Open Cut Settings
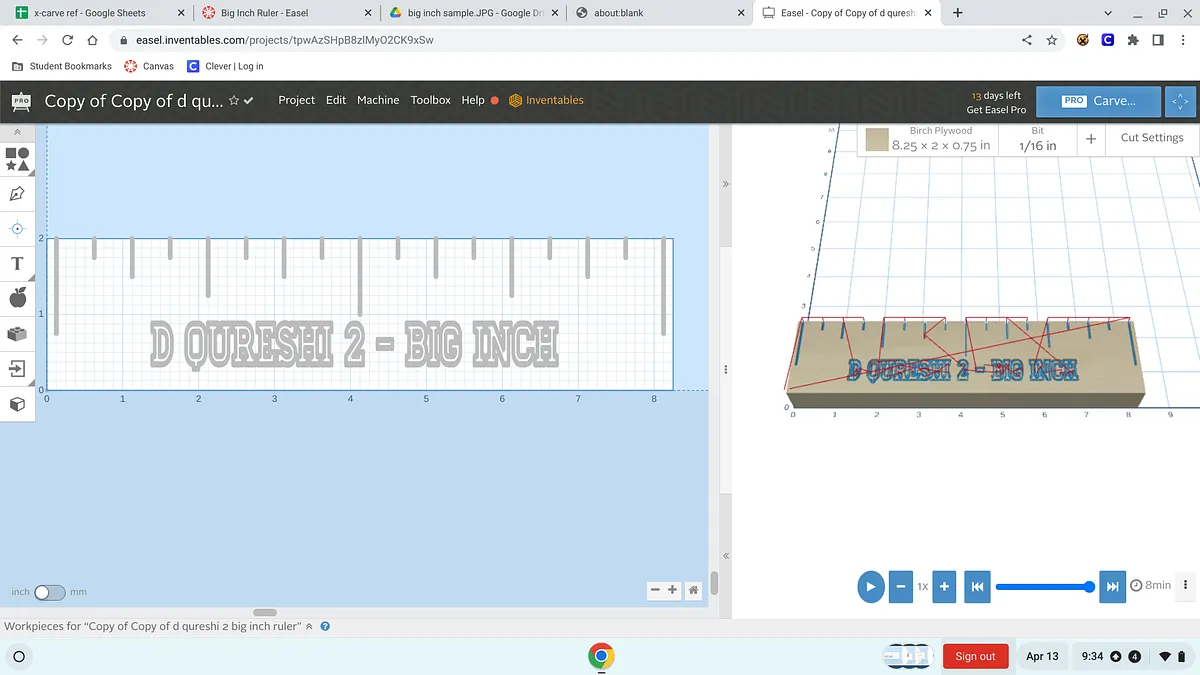Screen dimensions: 1200x675 (x=1151, y=138)
